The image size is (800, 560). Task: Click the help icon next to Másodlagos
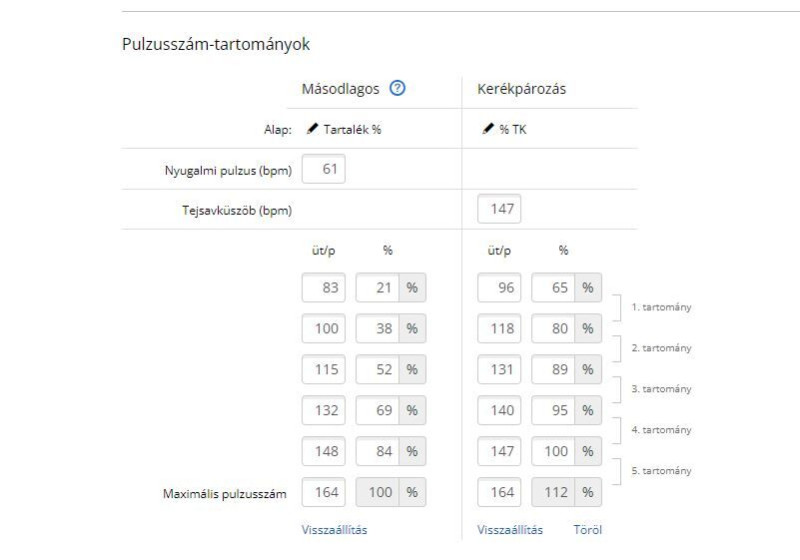398,88
